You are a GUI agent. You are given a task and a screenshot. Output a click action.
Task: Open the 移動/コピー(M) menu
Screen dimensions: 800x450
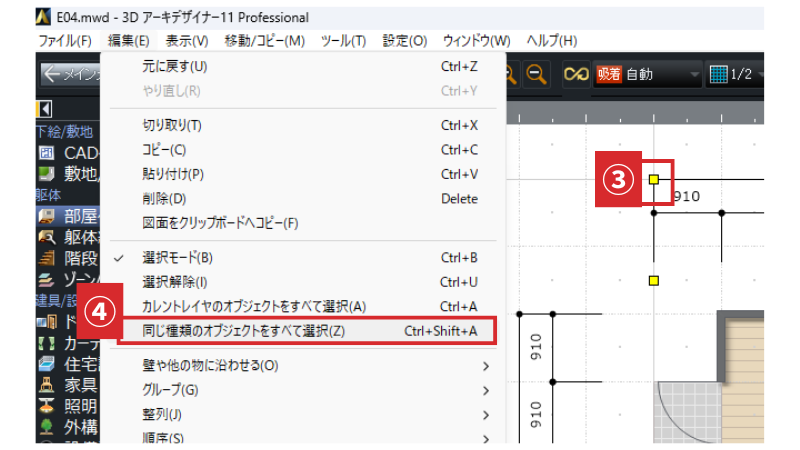coord(264,41)
